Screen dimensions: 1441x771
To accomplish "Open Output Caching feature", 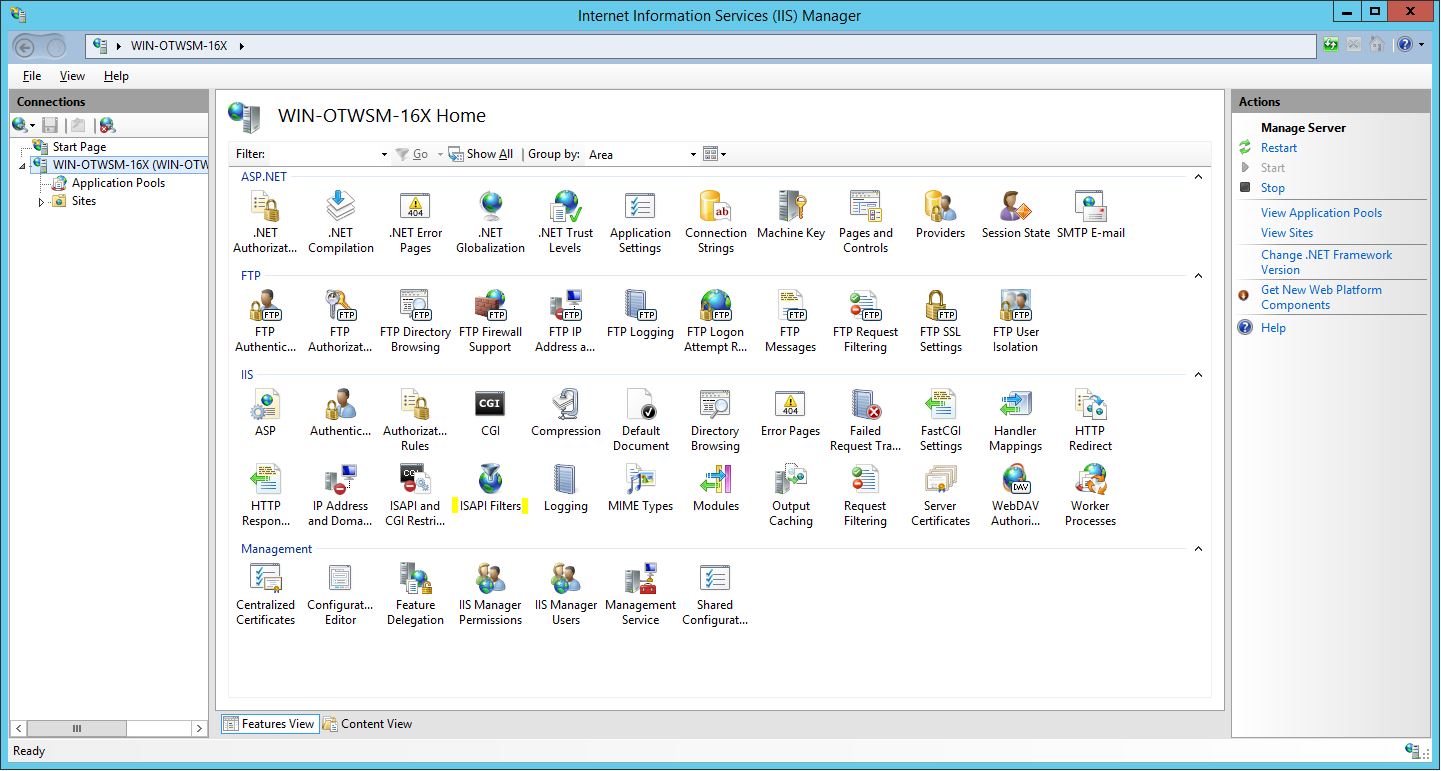I will tap(791, 494).
